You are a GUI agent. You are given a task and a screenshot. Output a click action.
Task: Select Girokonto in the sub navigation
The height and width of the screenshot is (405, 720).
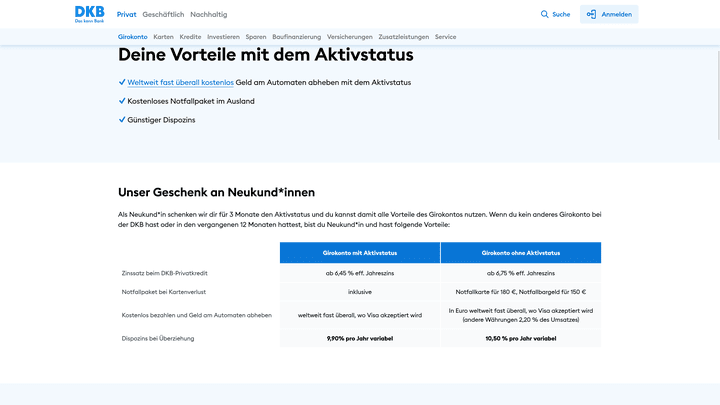tap(132, 37)
